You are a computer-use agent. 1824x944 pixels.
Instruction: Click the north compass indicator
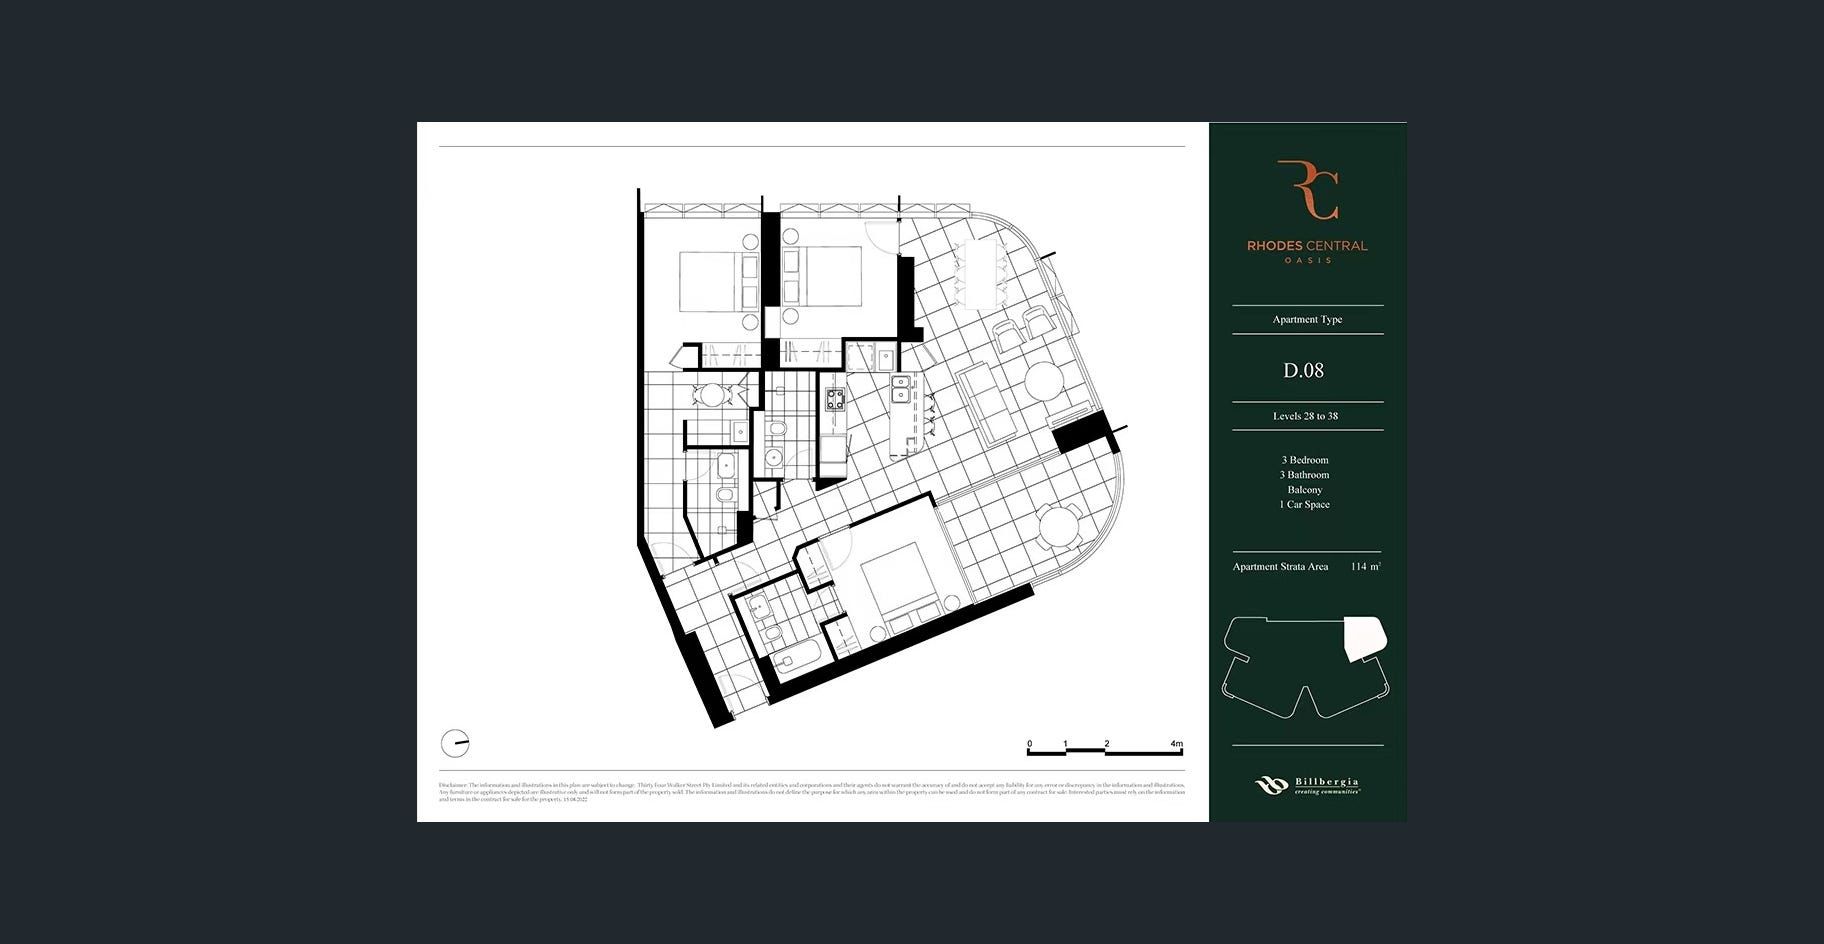click(x=455, y=743)
